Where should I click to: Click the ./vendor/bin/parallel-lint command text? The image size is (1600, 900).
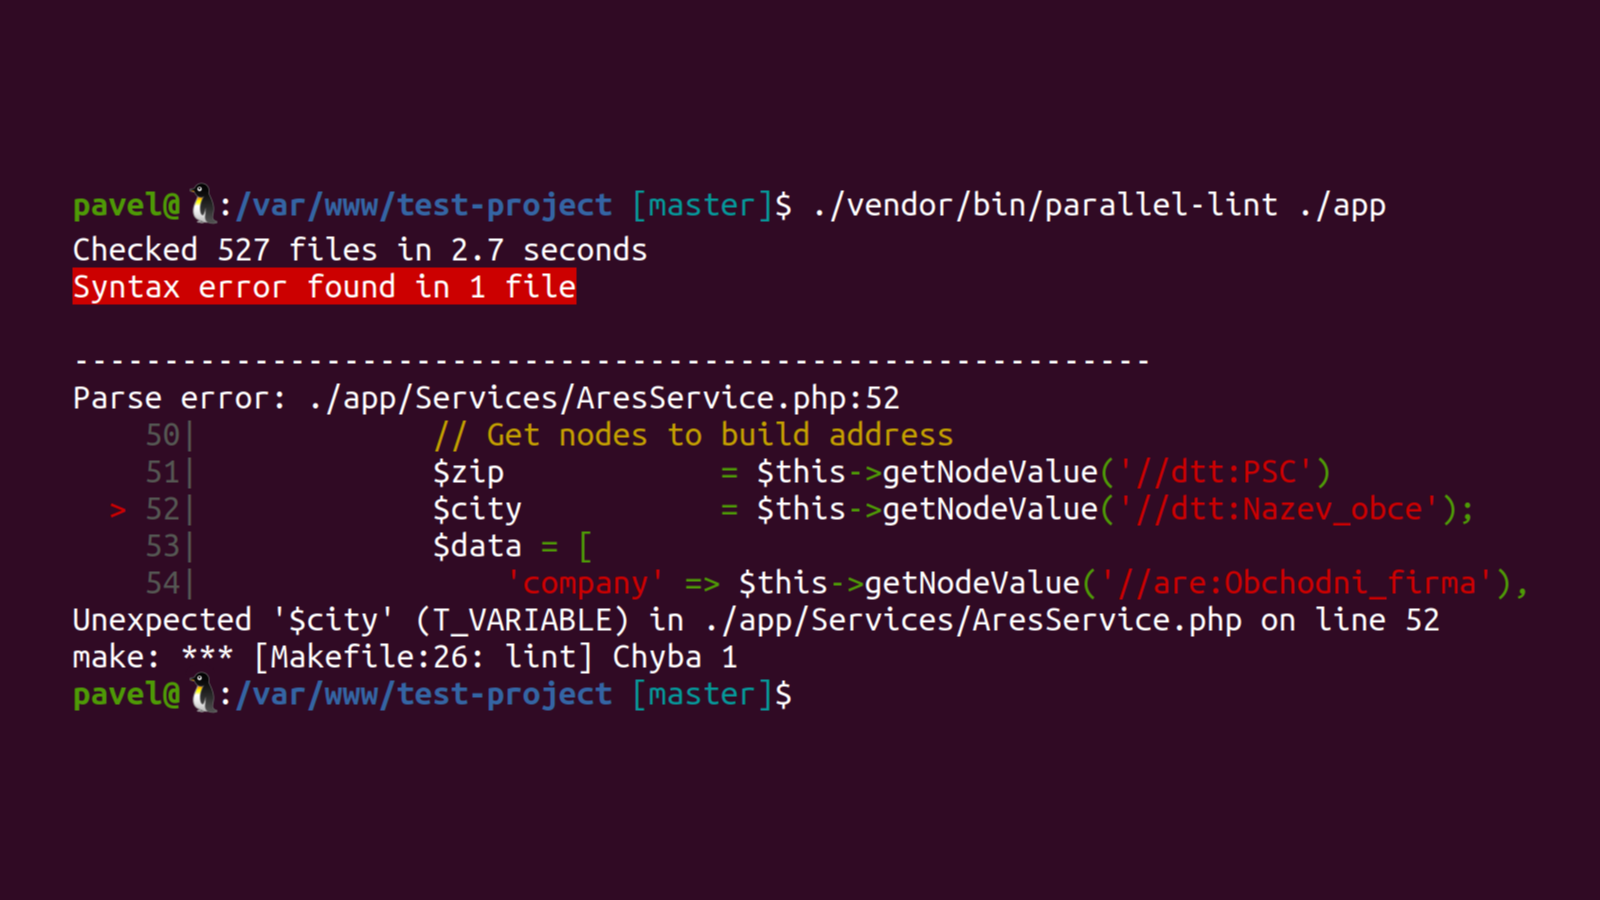[x=1045, y=205]
